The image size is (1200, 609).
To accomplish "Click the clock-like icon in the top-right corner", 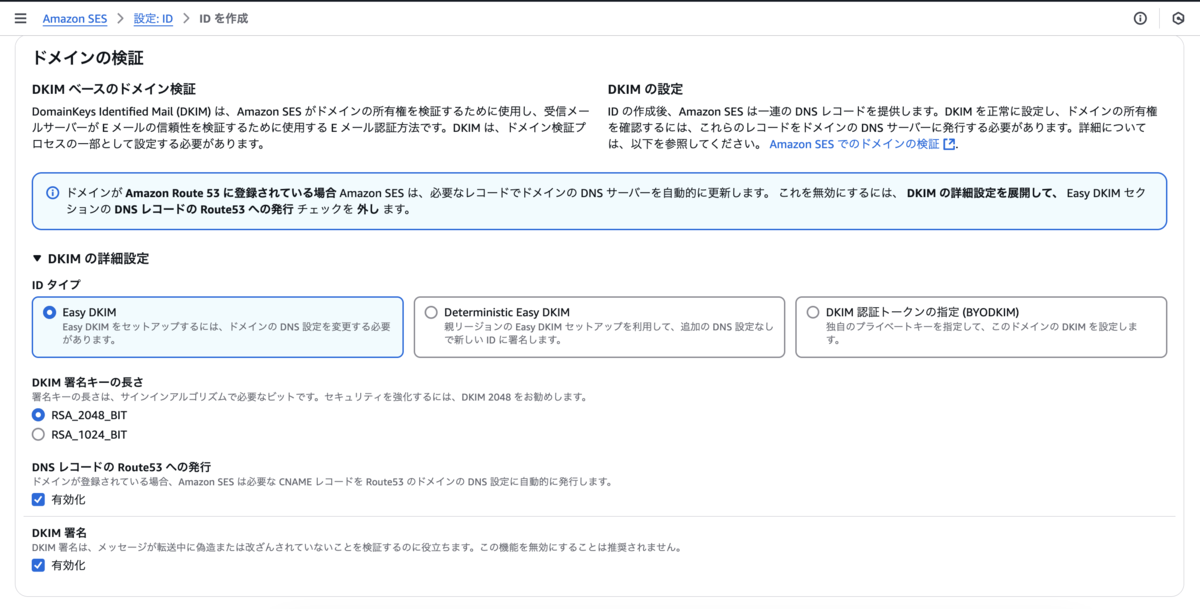I will pyautogui.click(x=1178, y=18).
